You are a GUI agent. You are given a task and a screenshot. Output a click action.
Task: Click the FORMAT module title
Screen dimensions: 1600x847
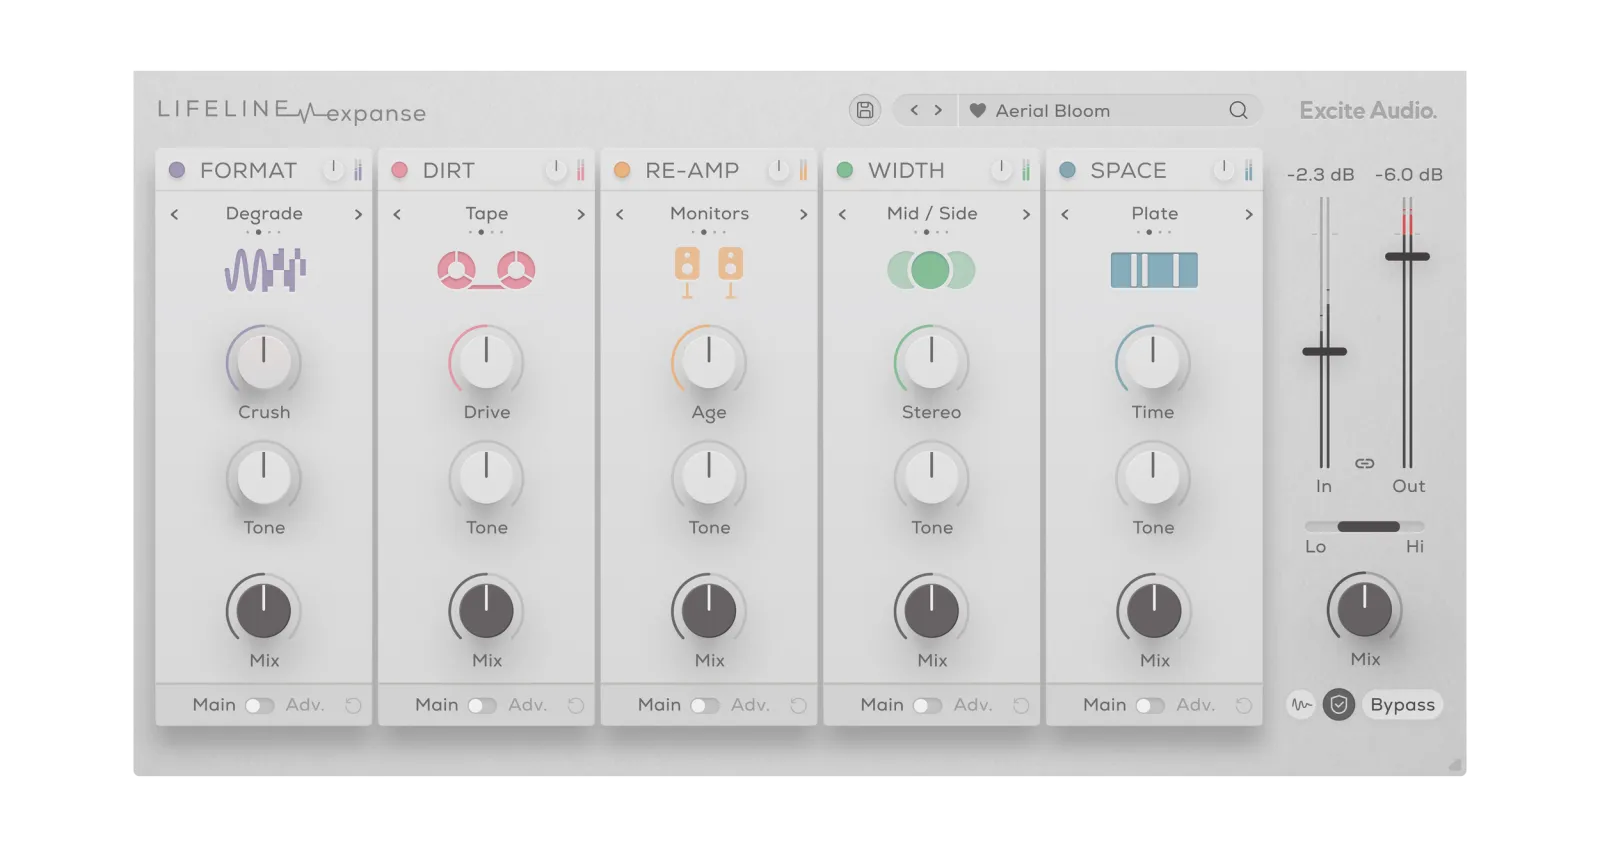point(248,170)
